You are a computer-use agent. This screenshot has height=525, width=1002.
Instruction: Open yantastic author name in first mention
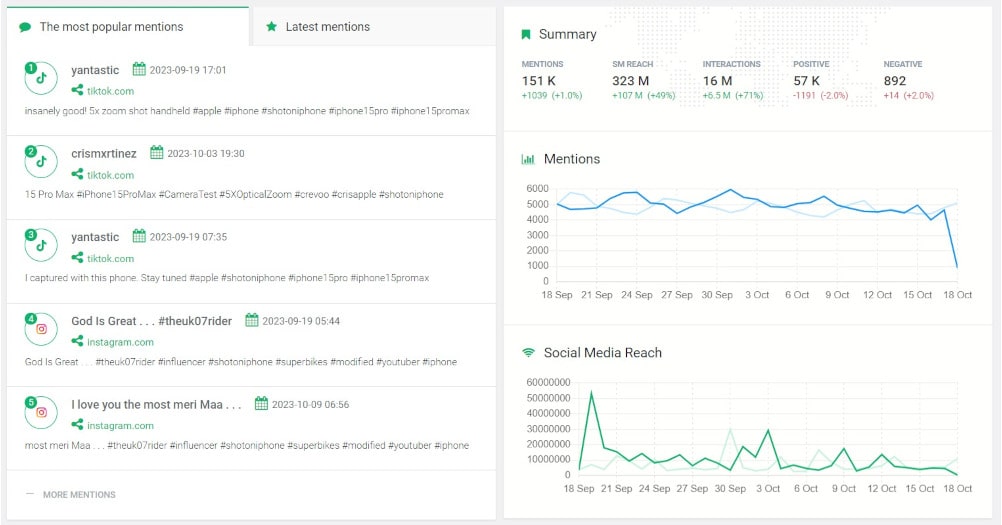pos(95,70)
